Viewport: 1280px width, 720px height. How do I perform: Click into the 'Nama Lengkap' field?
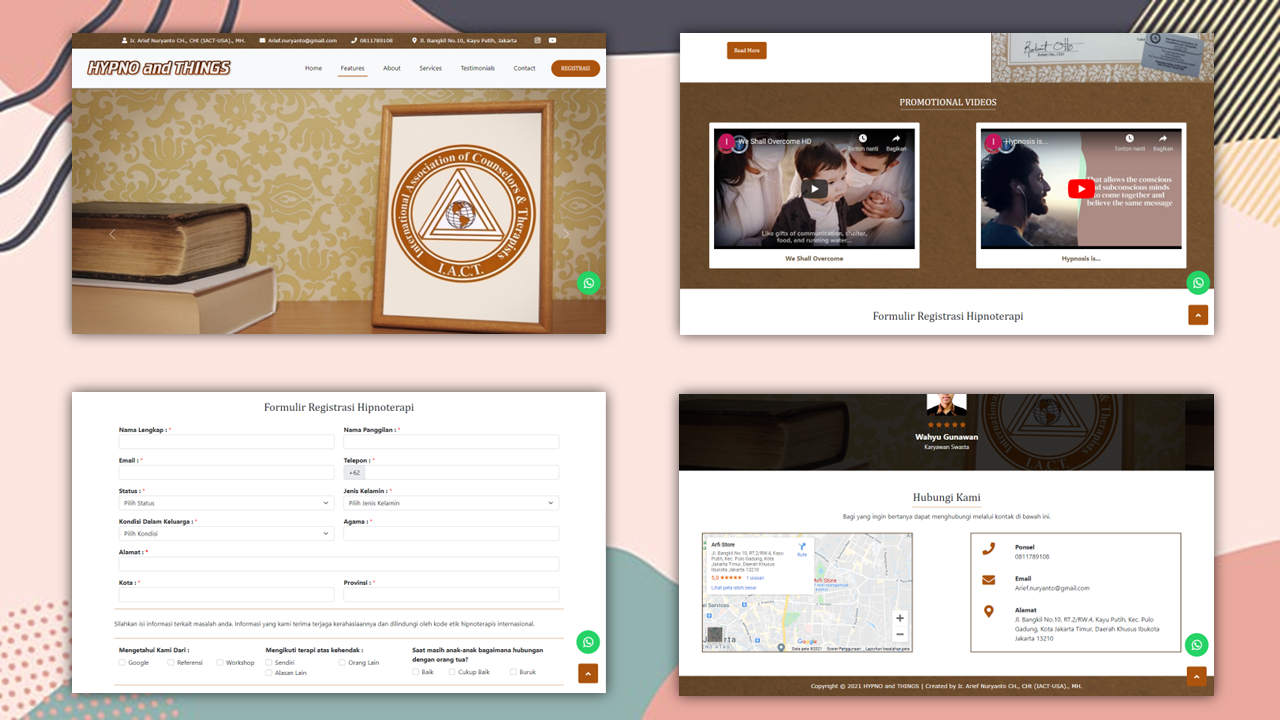[226, 442]
